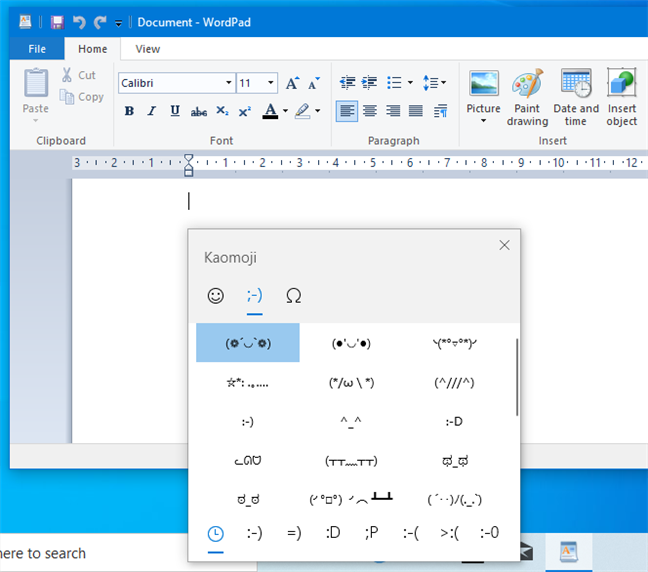Toggle underline formatting

pyautogui.click(x=175, y=111)
